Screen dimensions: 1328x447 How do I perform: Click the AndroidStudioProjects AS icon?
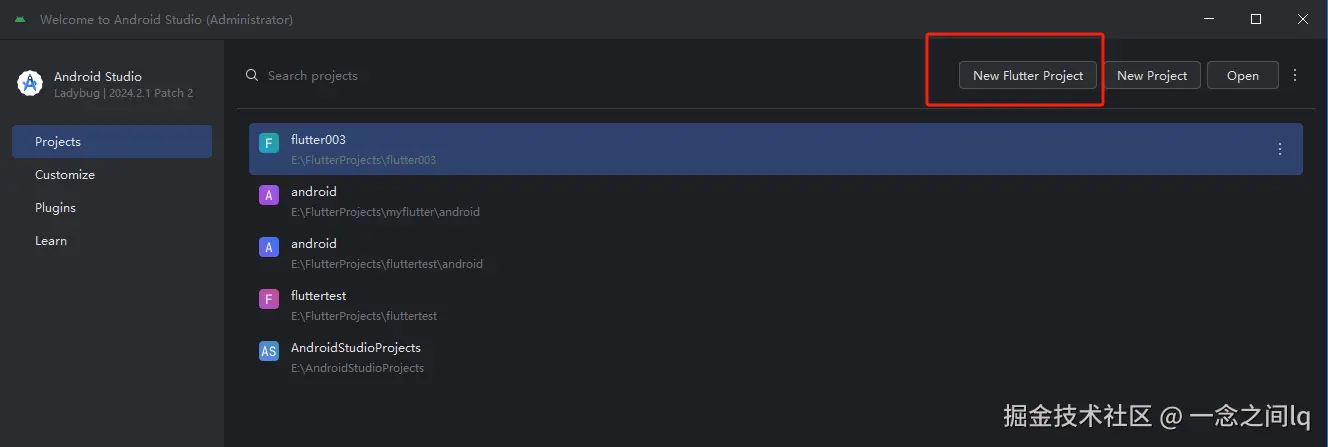268,351
